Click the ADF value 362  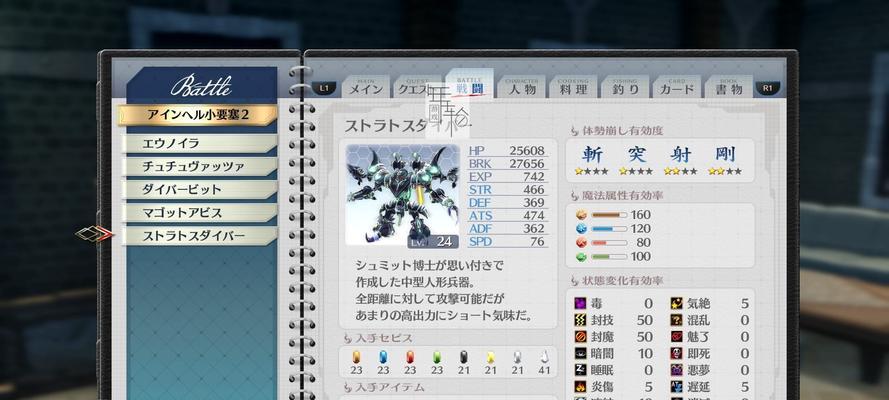pos(534,229)
